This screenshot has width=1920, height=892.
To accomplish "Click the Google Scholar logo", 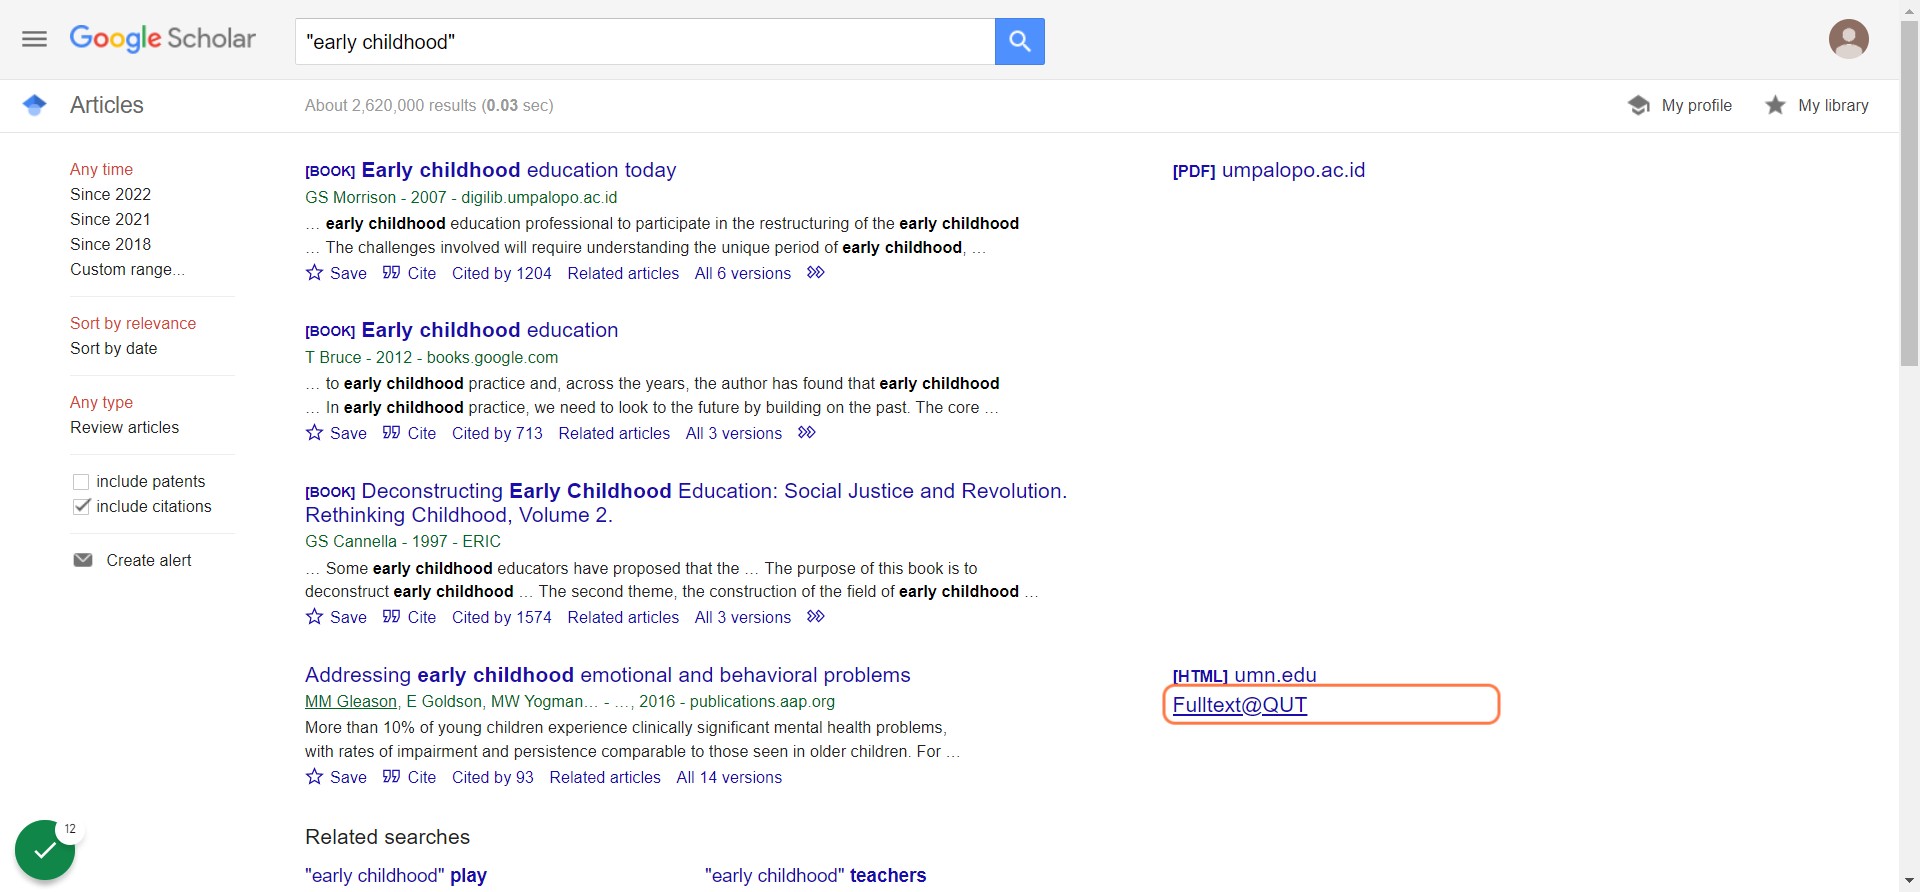I will (163, 39).
